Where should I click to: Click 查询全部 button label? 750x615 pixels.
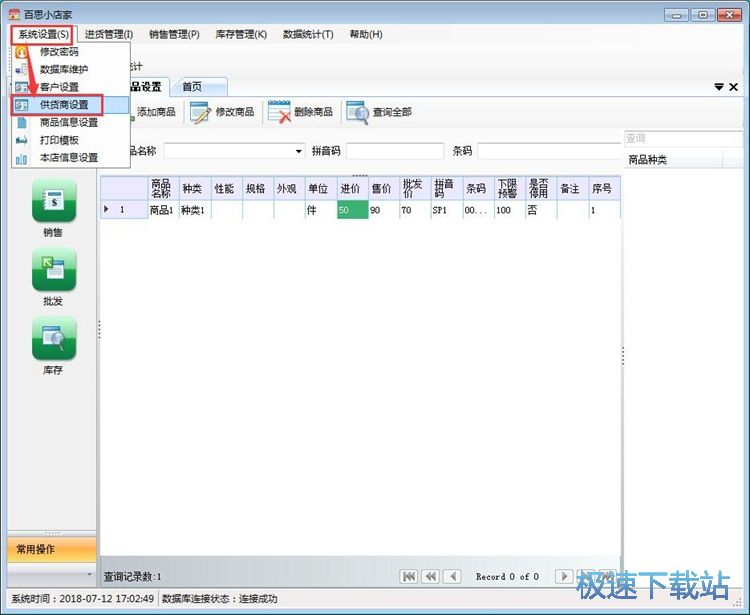[x=392, y=112]
